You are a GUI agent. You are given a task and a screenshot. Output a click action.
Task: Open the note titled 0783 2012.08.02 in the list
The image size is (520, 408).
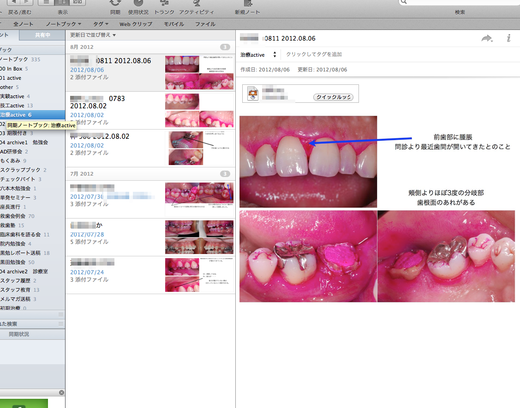(151, 110)
